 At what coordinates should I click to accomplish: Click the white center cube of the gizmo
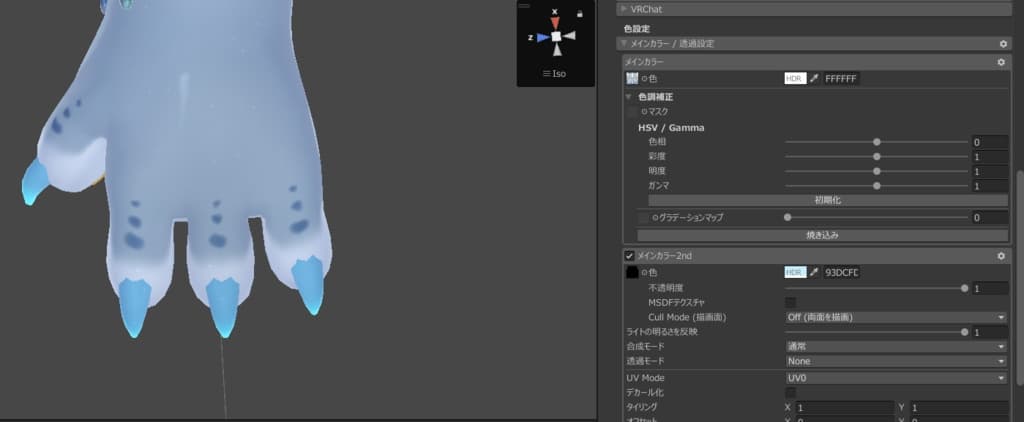556,37
